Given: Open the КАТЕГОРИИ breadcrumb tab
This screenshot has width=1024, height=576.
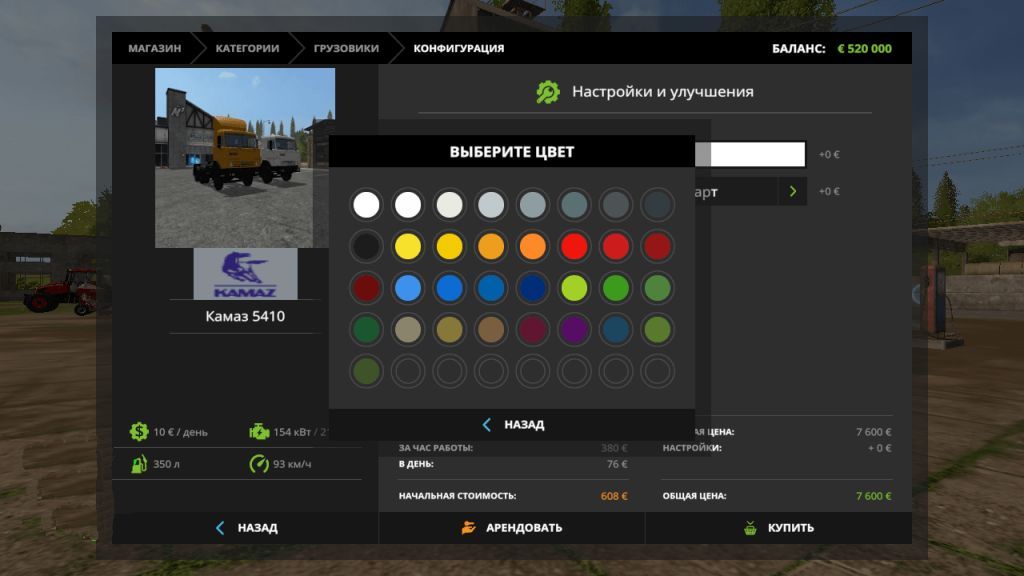Looking at the screenshot, I should click(x=247, y=48).
